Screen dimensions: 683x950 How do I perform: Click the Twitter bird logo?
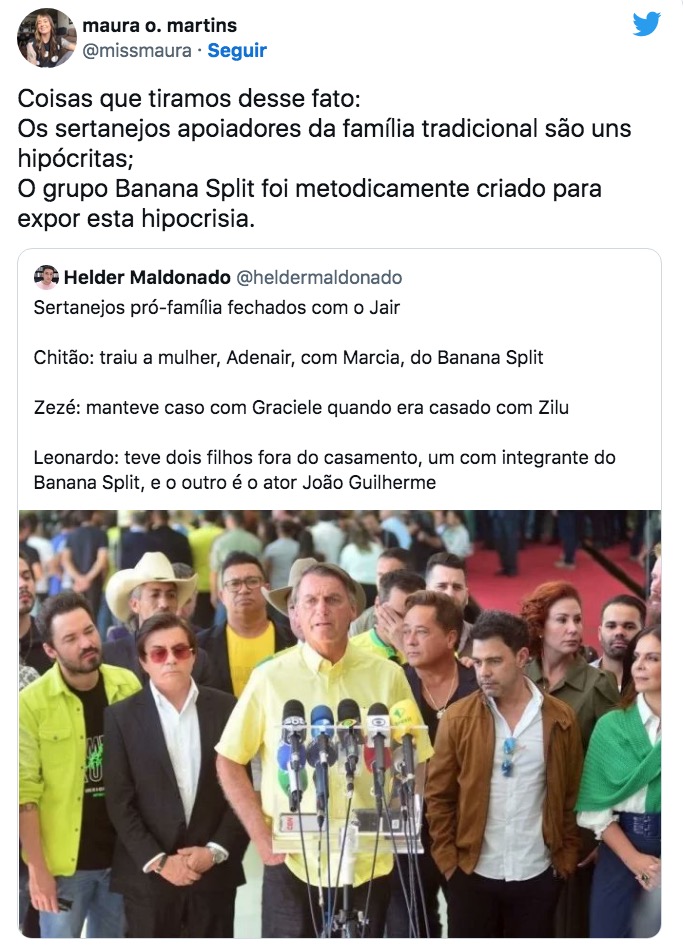coord(647,25)
